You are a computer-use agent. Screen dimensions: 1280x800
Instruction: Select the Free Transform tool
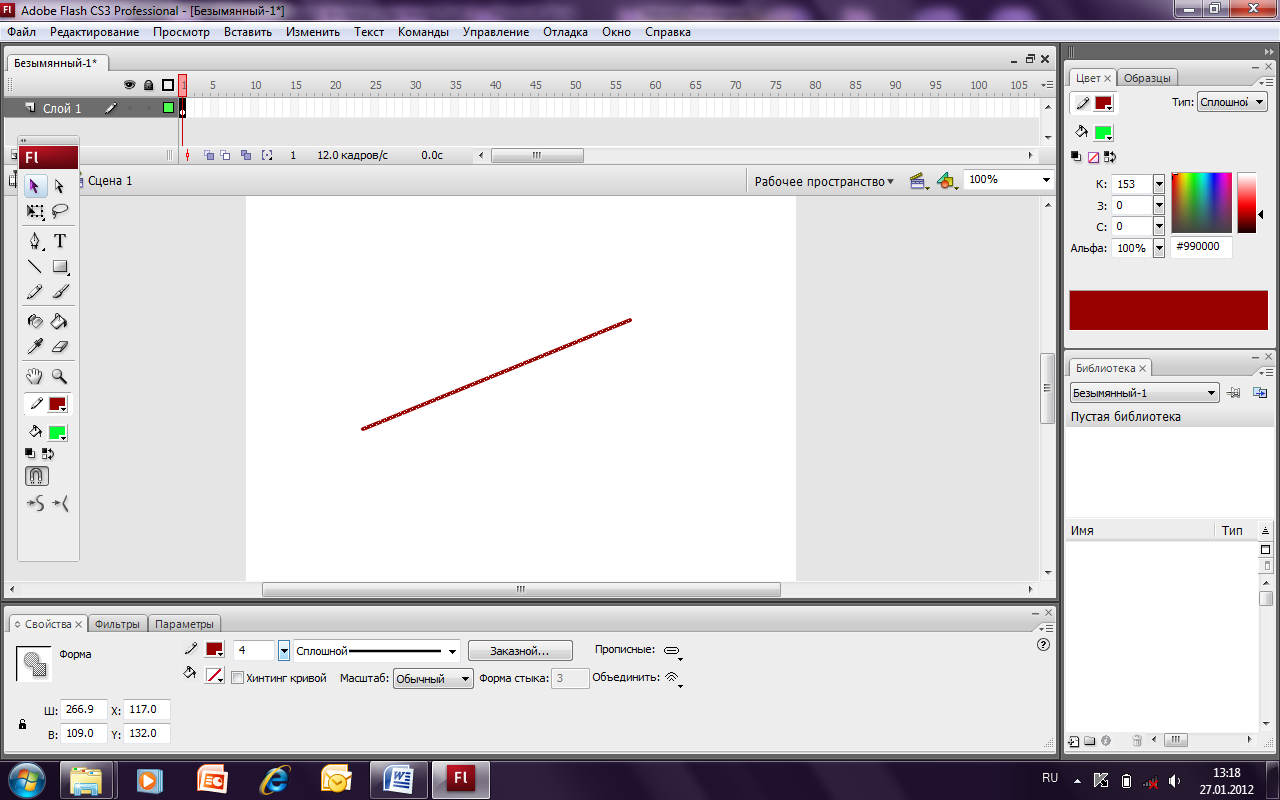35,211
